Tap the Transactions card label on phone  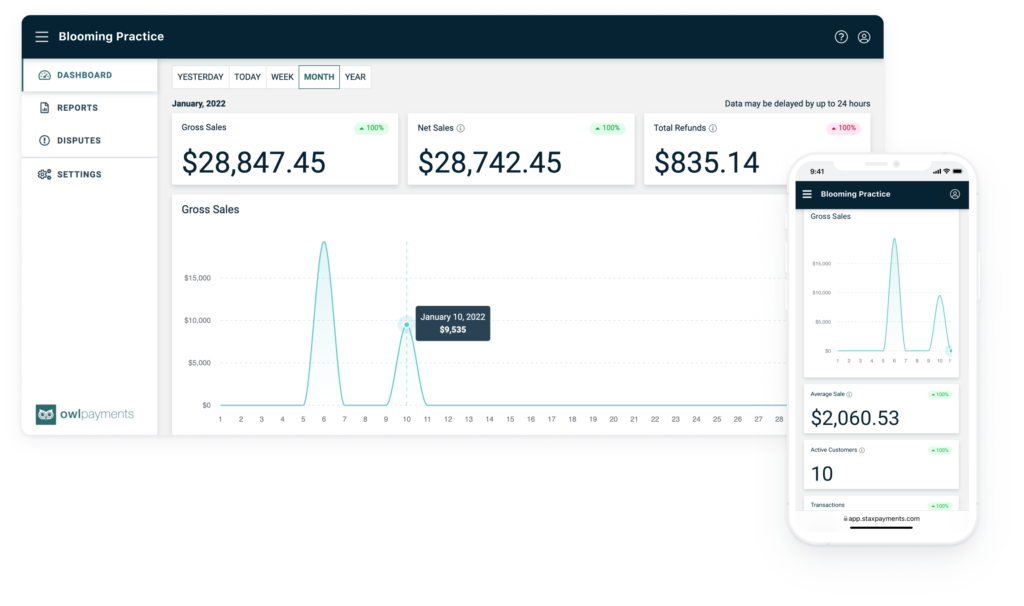tap(827, 505)
